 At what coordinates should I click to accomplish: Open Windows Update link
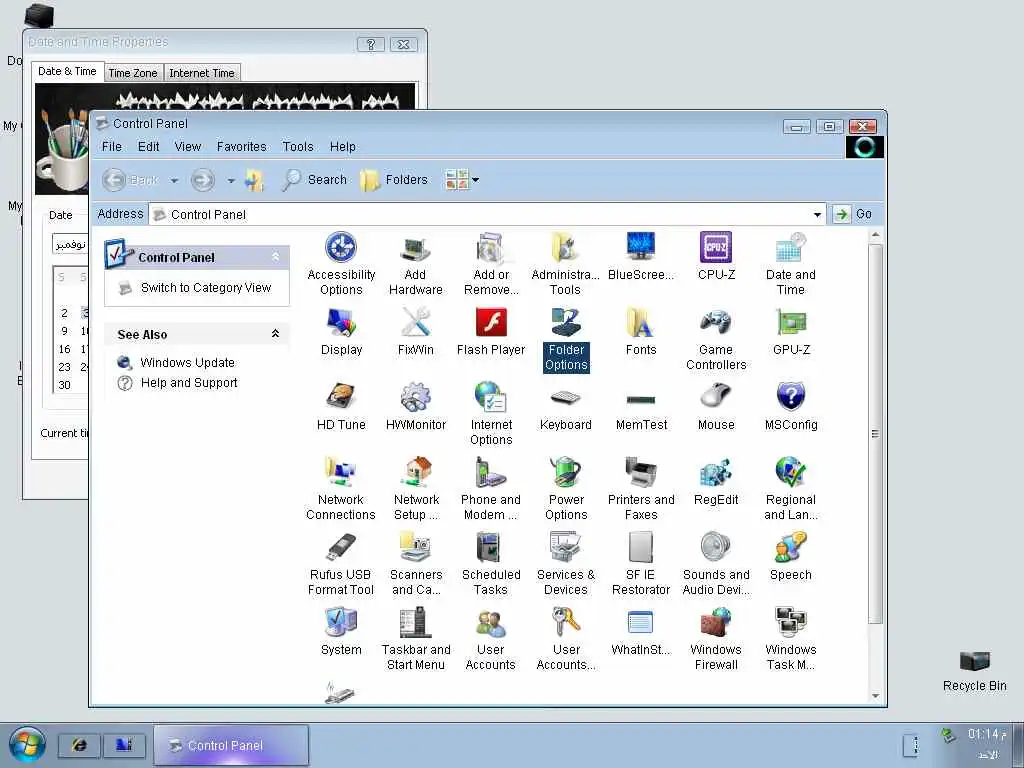point(187,362)
